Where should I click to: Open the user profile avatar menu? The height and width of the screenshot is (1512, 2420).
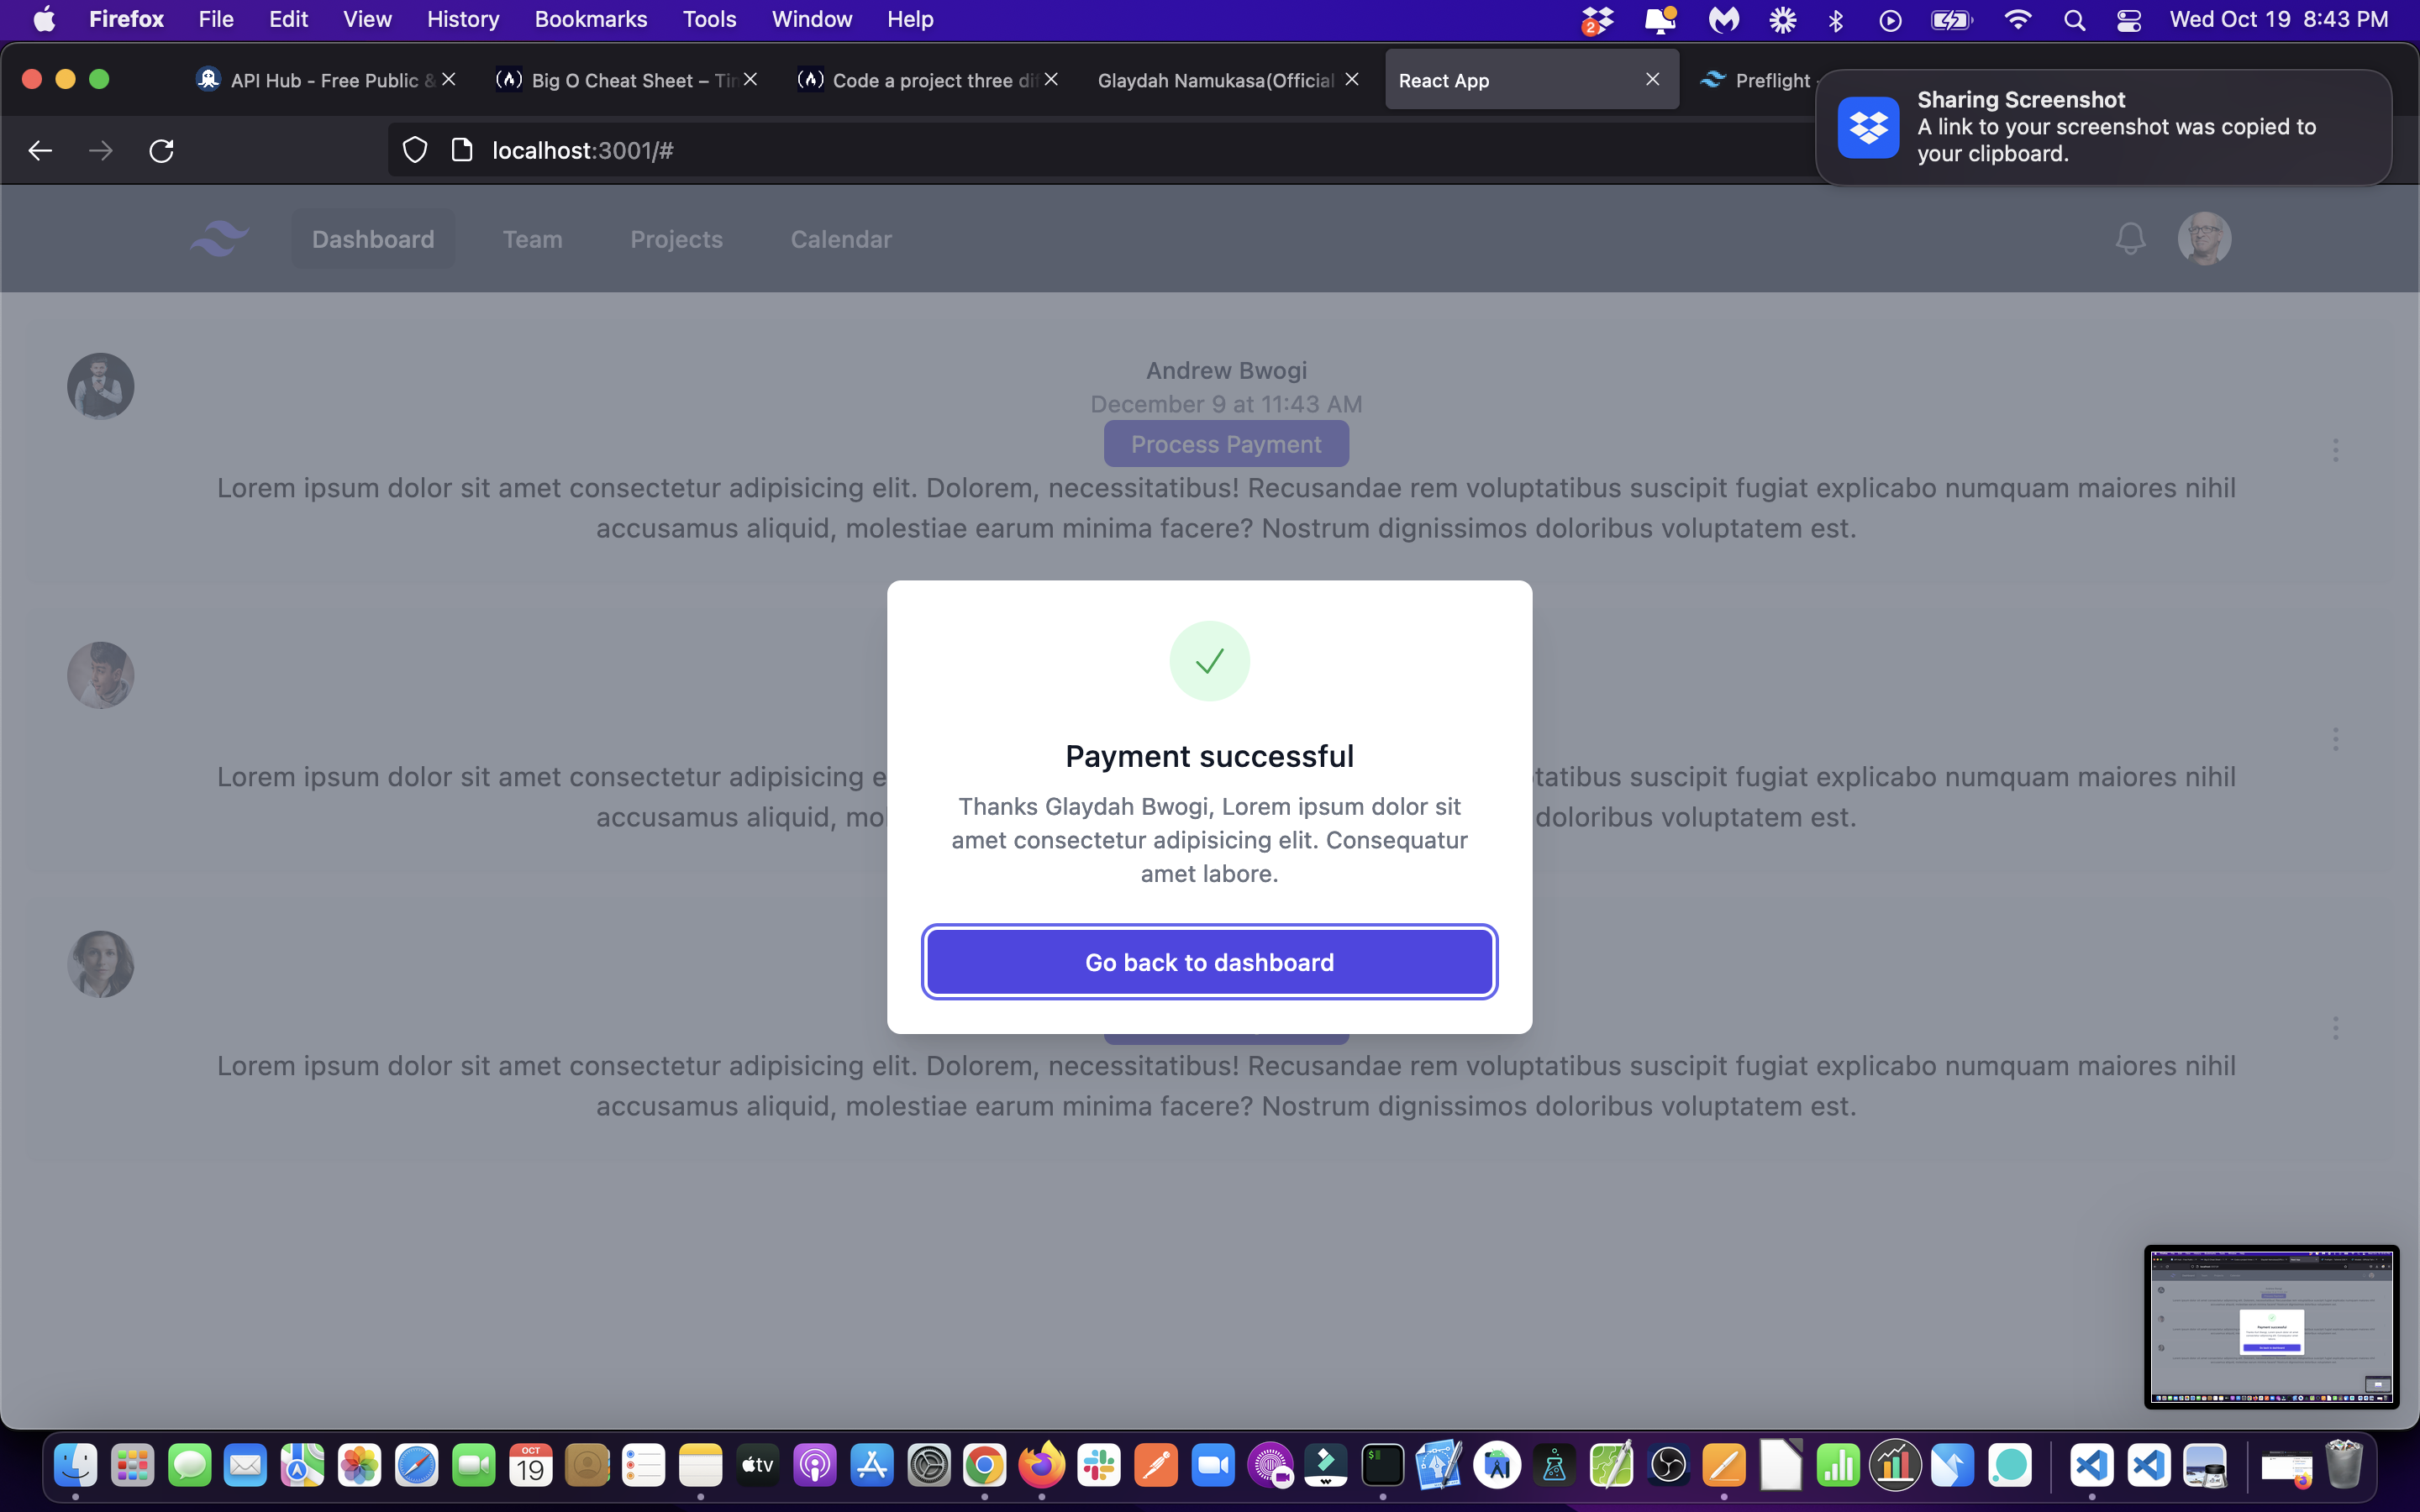pos(2204,239)
